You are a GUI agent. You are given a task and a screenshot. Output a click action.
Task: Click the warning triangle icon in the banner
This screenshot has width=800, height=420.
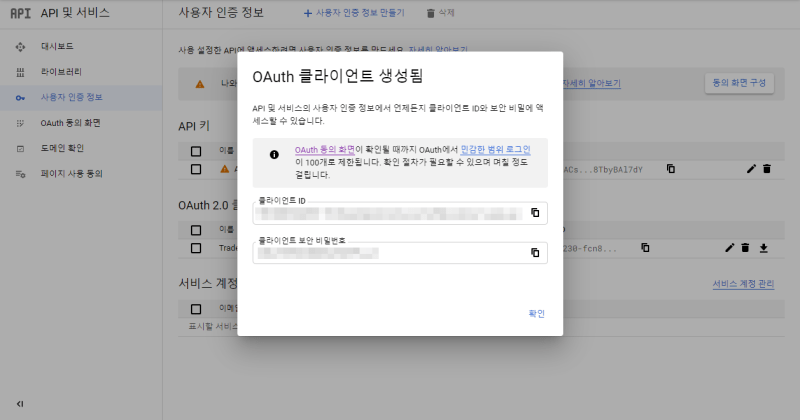[x=199, y=84]
